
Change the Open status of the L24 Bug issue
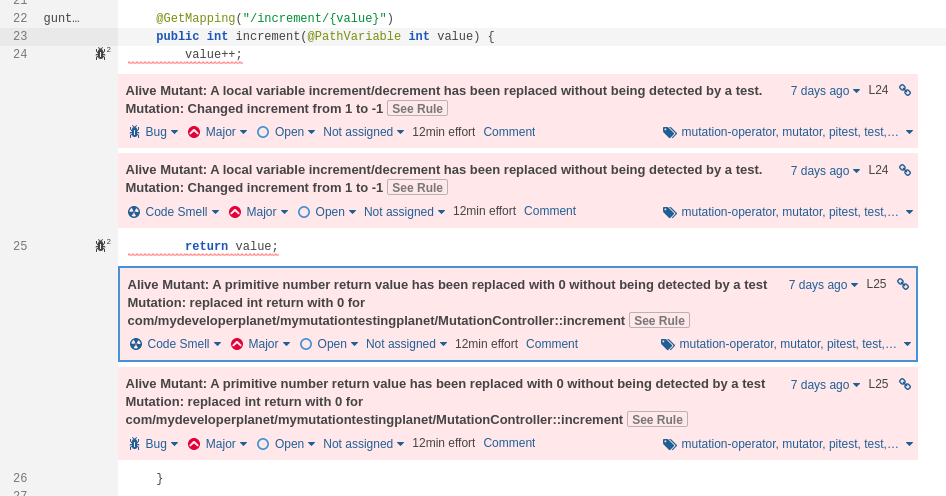pyautogui.click(x=285, y=132)
